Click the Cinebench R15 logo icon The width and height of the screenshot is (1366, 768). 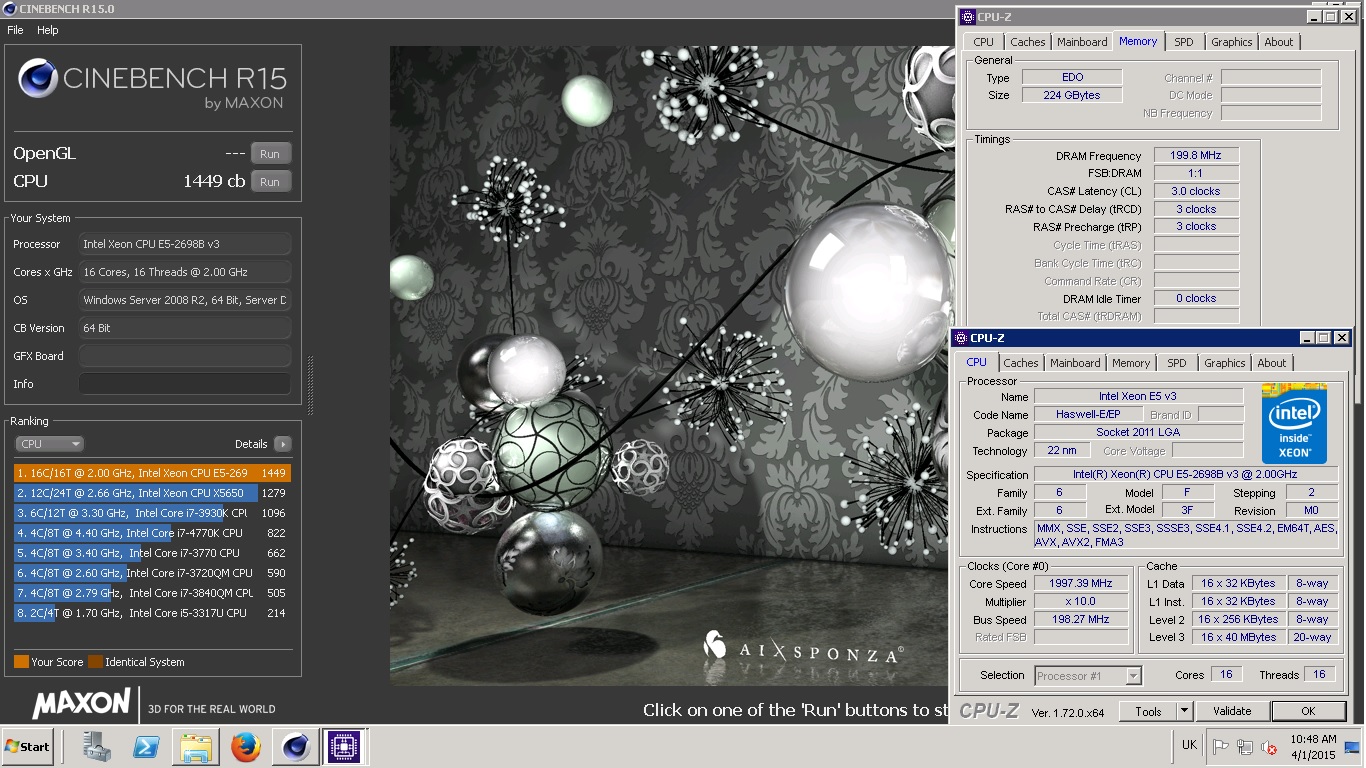[x=38, y=78]
